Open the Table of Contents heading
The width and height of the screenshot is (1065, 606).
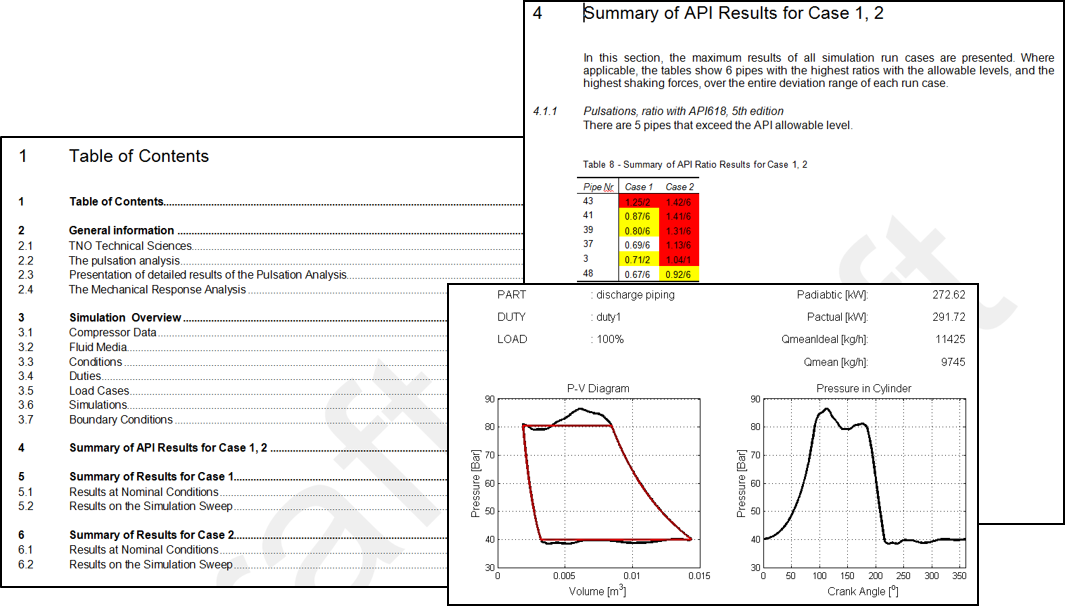pyautogui.click(x=139, y=156)
